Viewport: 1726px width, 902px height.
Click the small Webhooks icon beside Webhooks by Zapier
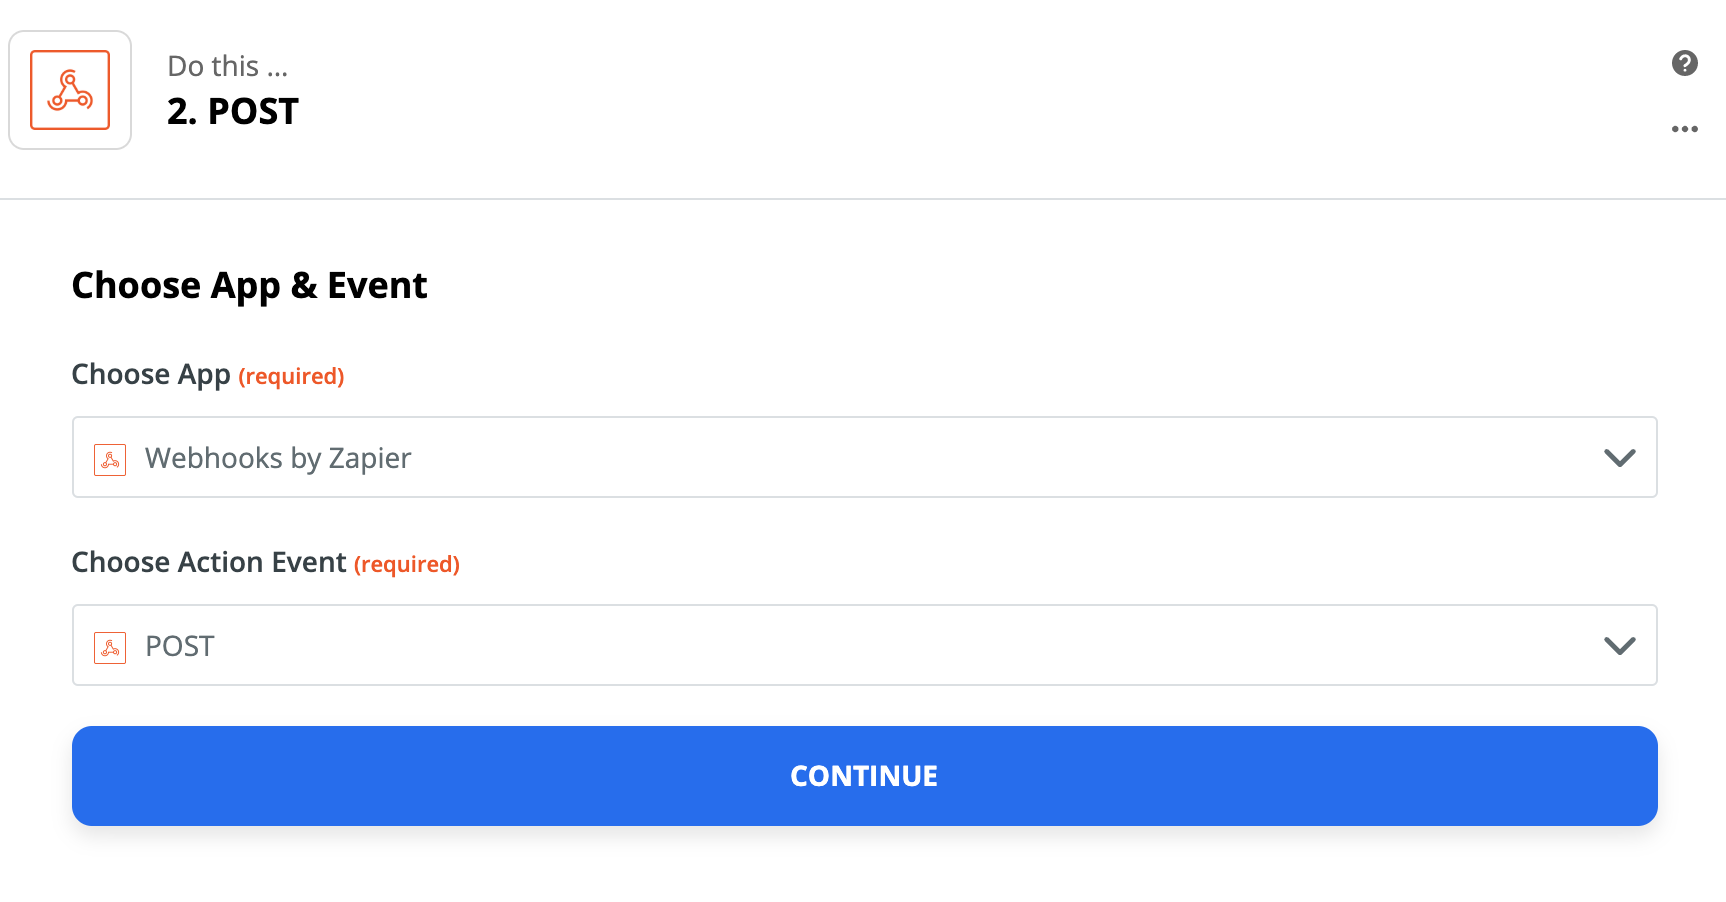pyautogui.click(x=110, y=459)
